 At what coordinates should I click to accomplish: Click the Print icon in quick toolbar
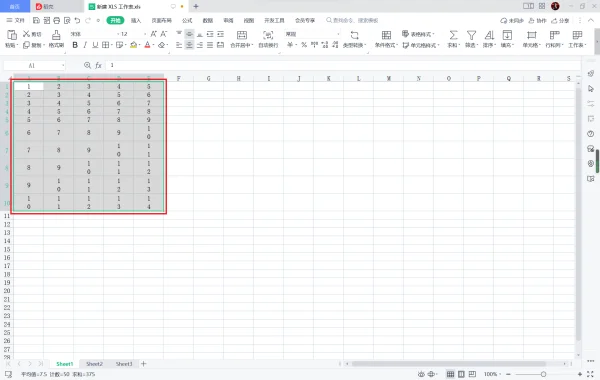tap(57, 20)
